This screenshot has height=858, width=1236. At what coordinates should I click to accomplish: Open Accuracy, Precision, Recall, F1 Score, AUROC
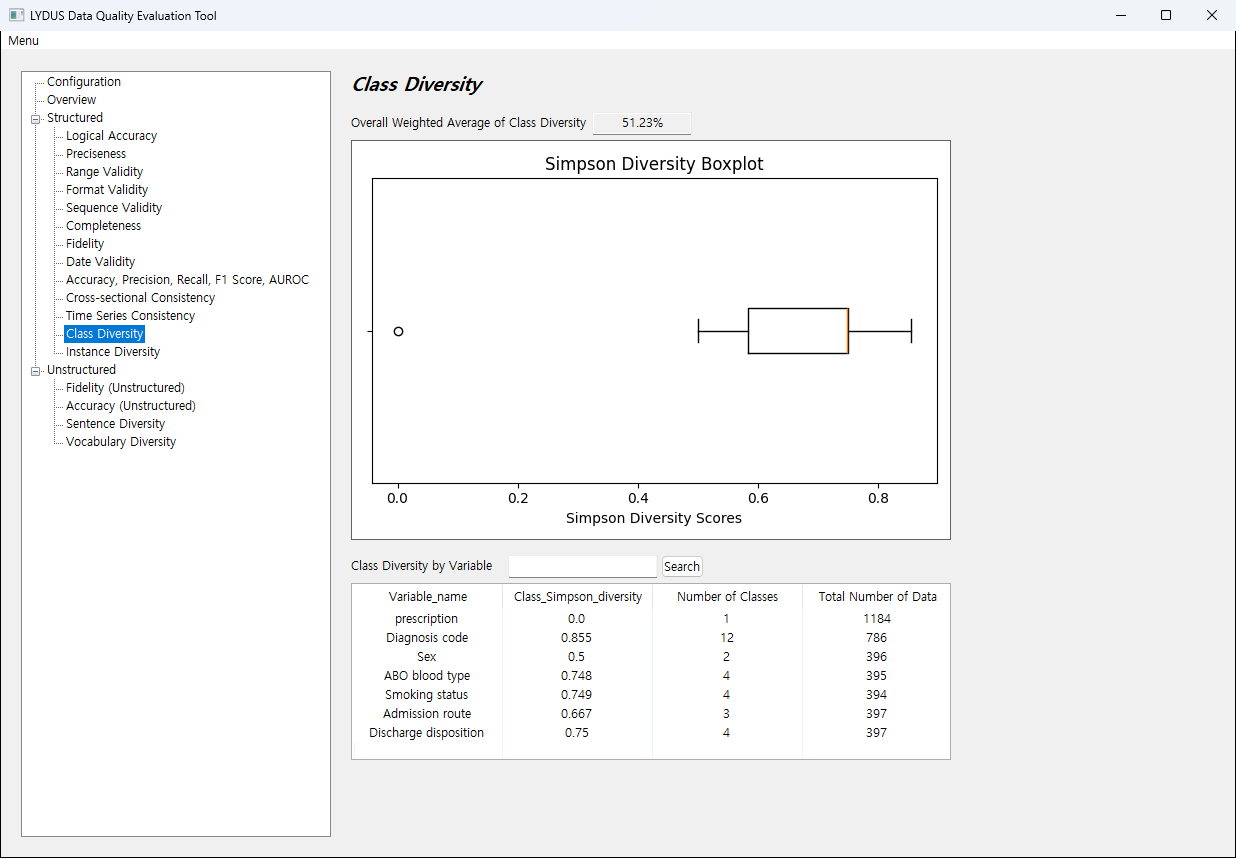tap(187, 280)
